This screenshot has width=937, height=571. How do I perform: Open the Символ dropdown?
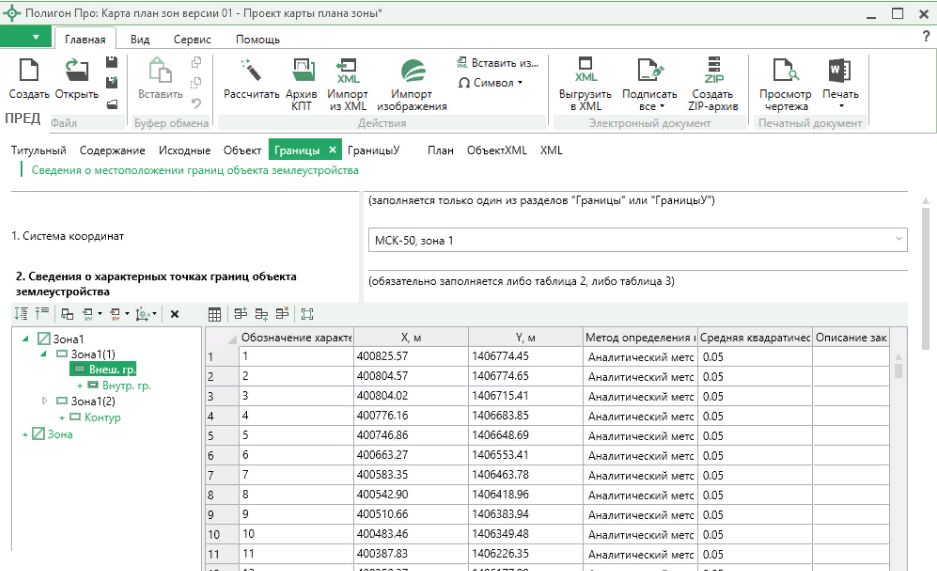(x=491, y=83)
